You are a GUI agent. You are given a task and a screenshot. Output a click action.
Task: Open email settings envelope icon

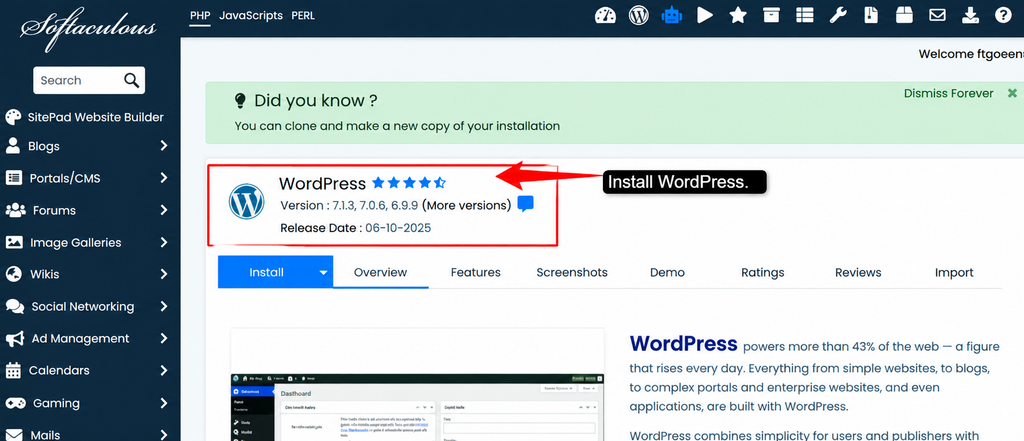point(937,15)
